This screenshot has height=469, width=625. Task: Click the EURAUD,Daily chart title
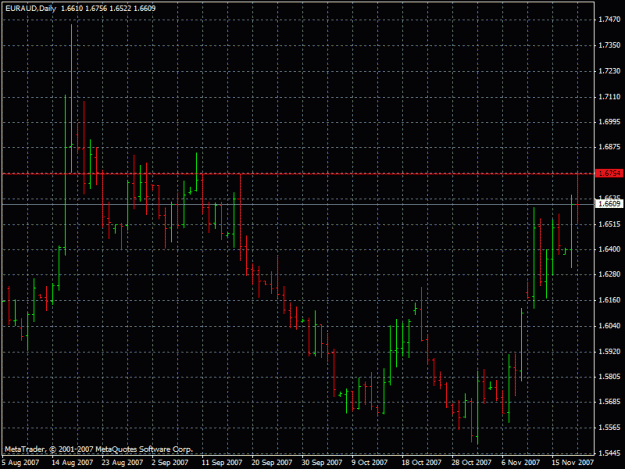31,8
